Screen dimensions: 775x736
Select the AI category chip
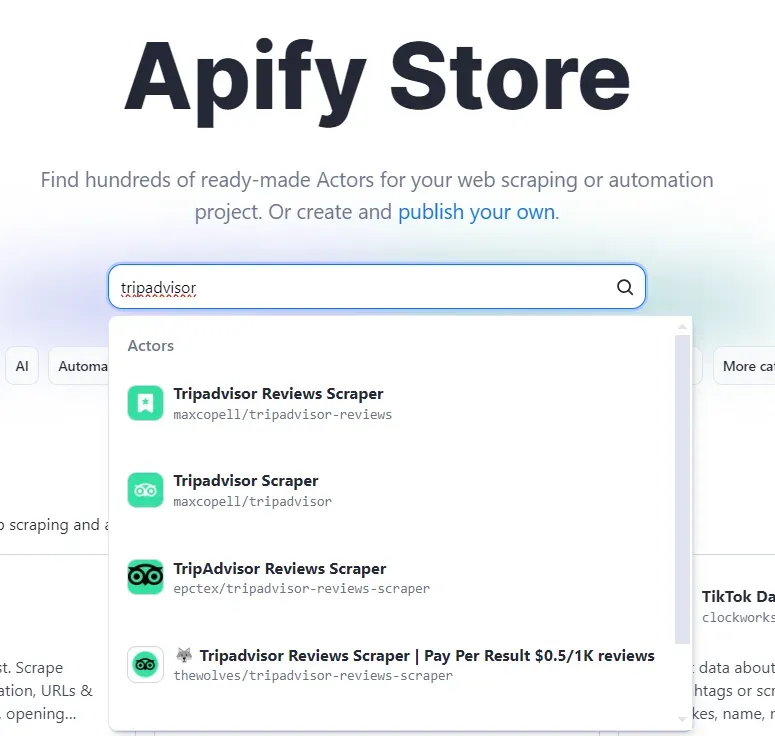[22, 366]
